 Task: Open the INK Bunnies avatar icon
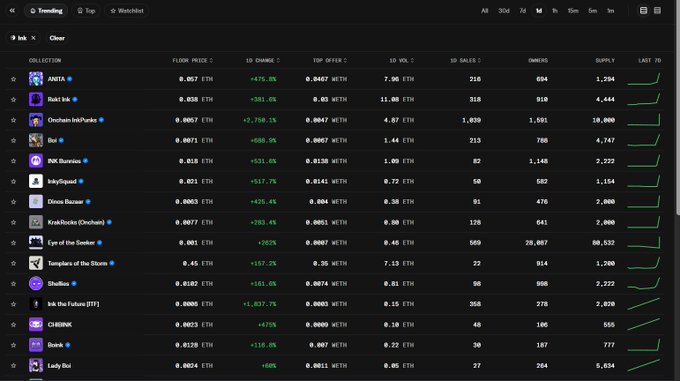click(x=36, y=161)
